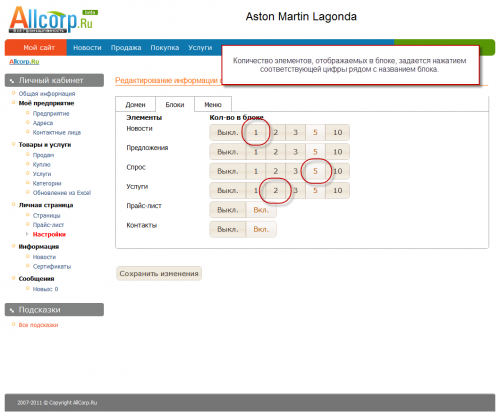Image resolution: width=500 pixels, height=412 pixels.
Task: Set Новости count to 1
Action: 256,133
